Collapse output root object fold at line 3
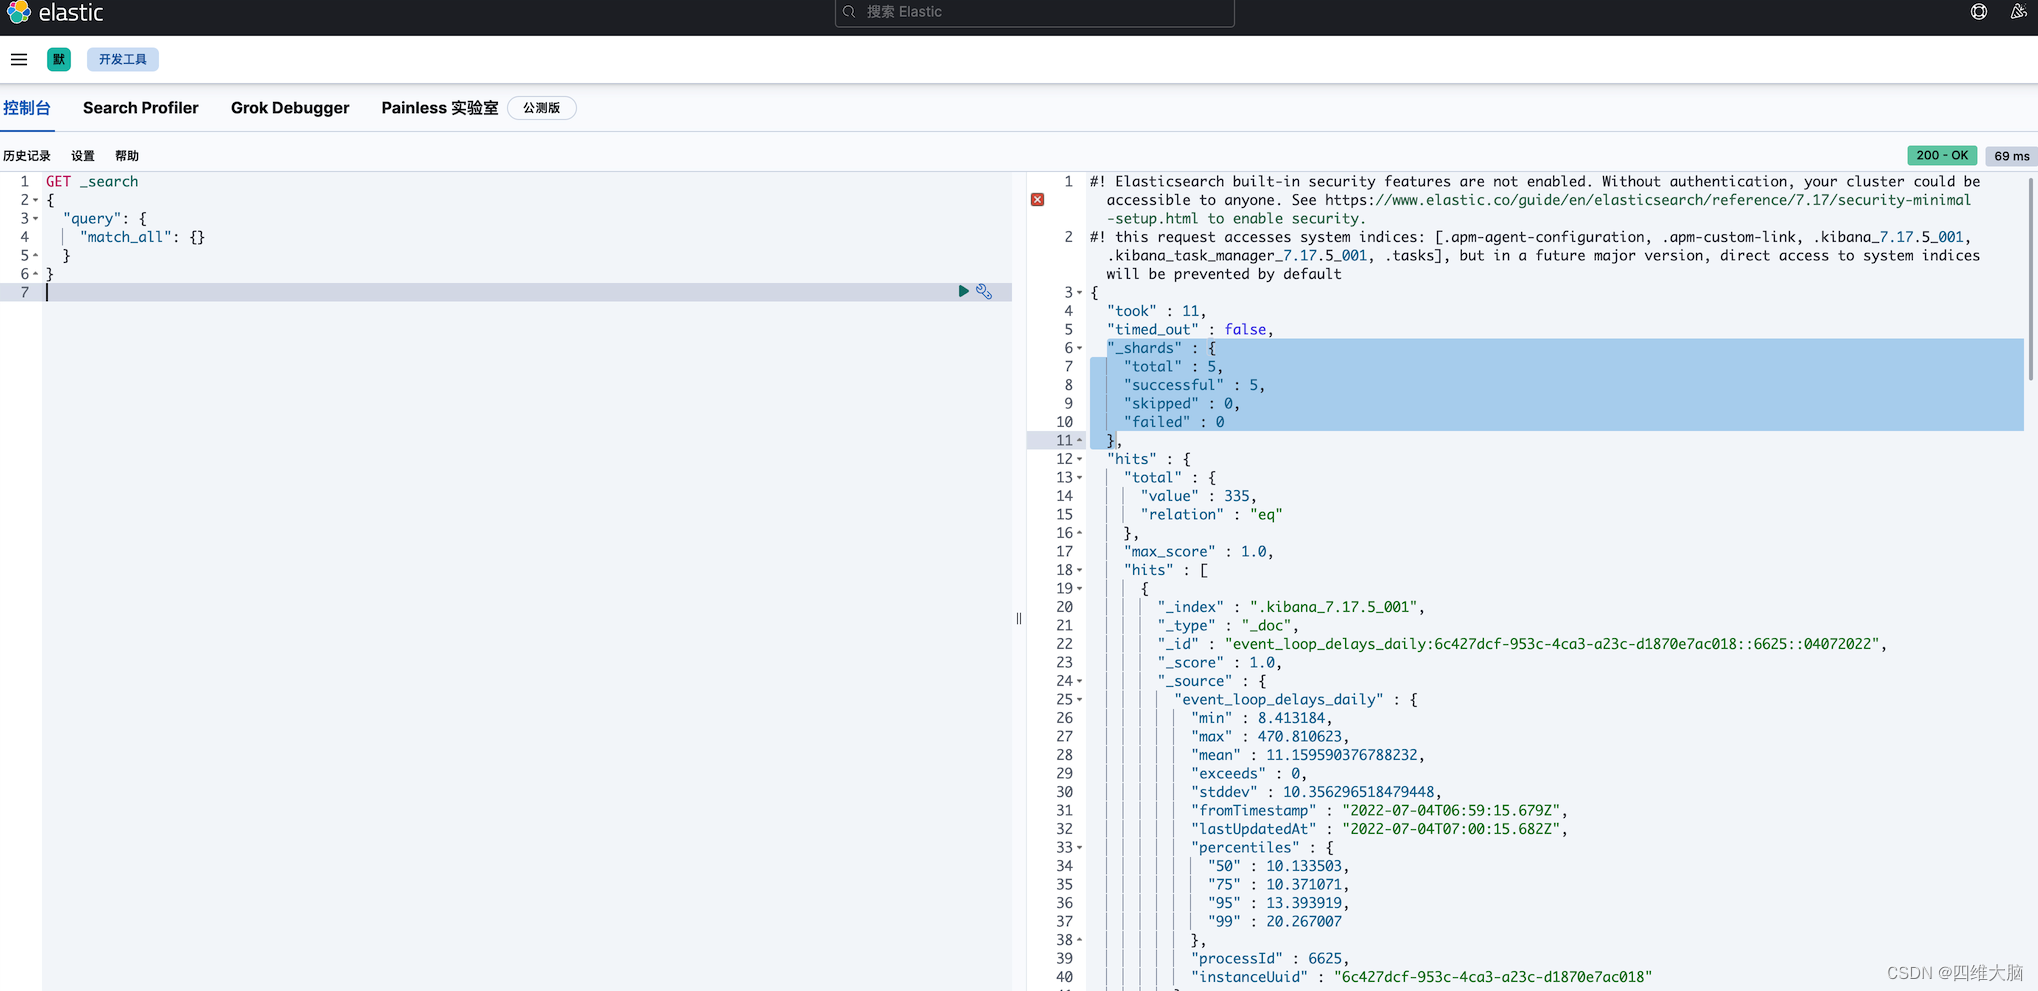The height and width of the screenshot is (991, 2038). [1080, 292]
